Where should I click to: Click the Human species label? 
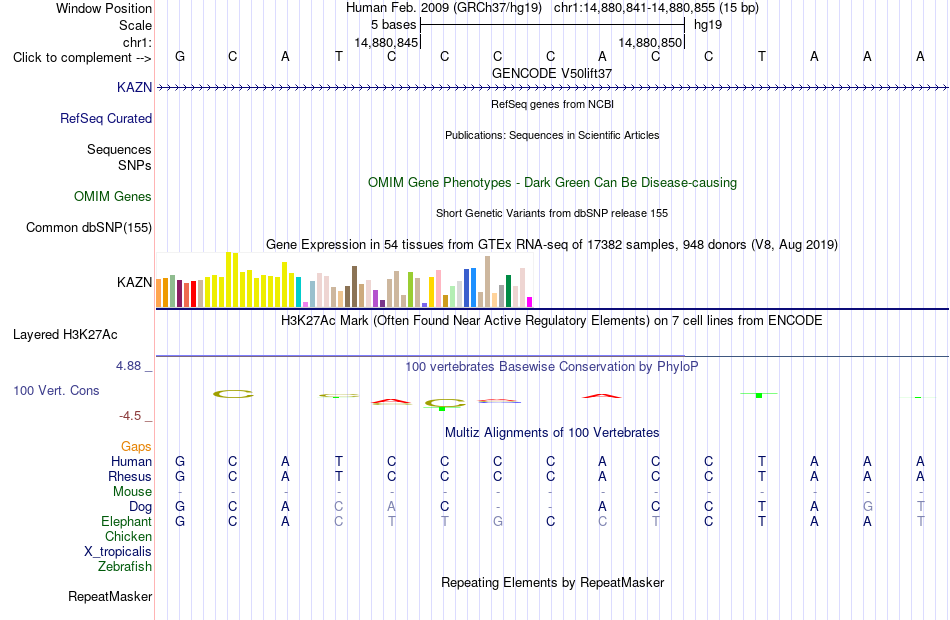[x=131, y=461]
